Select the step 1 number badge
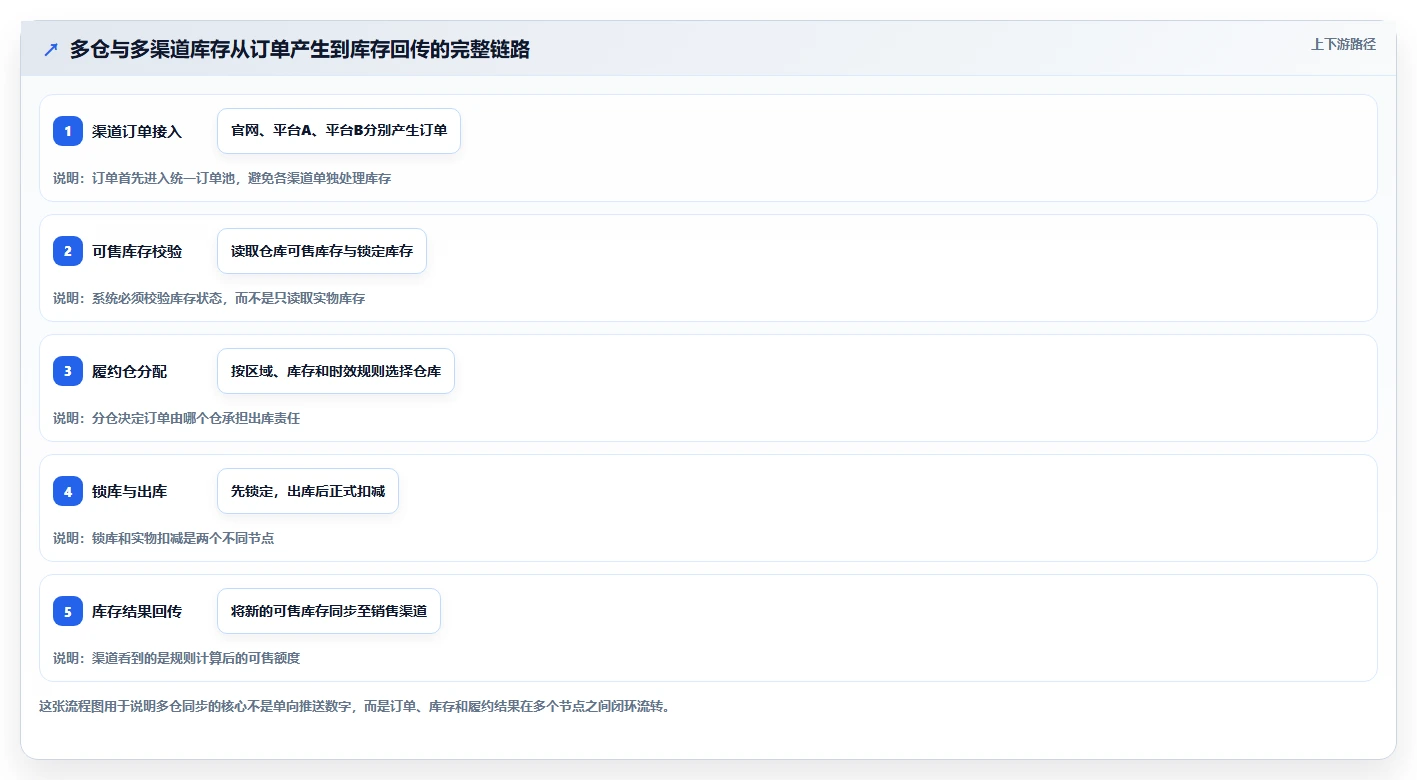1417x780 pixels. point(68,131)
